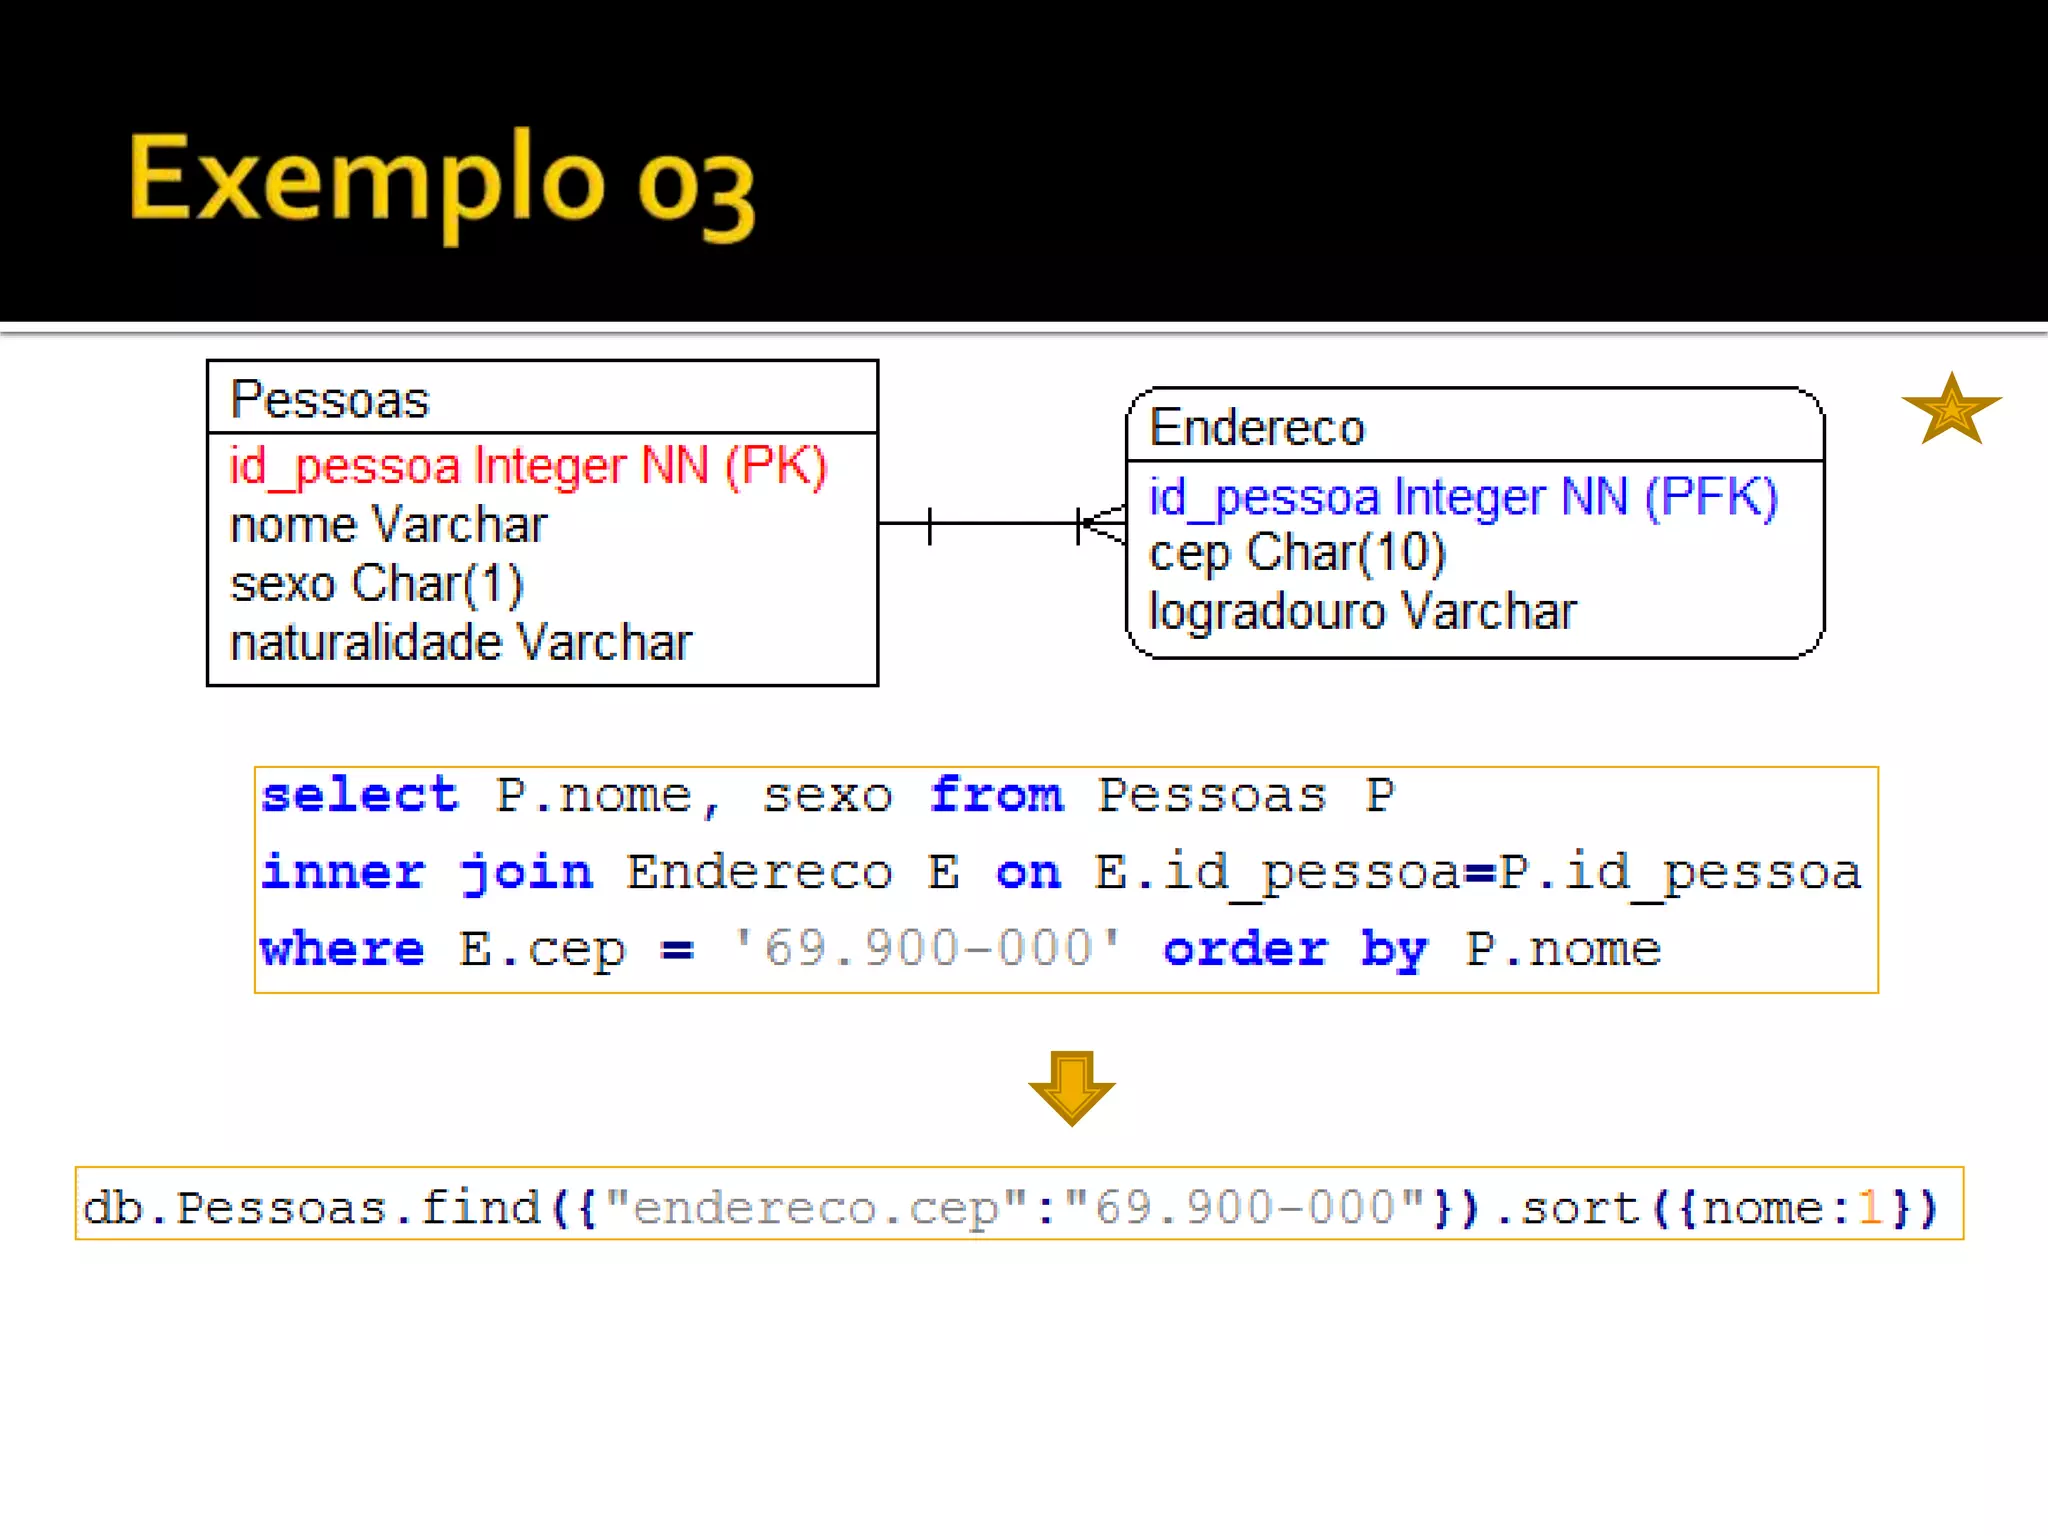Click db.Pessoas.find in the MongoDB query
This screenshot has height=1536, width=2048.
click(x=311, y=1208)
